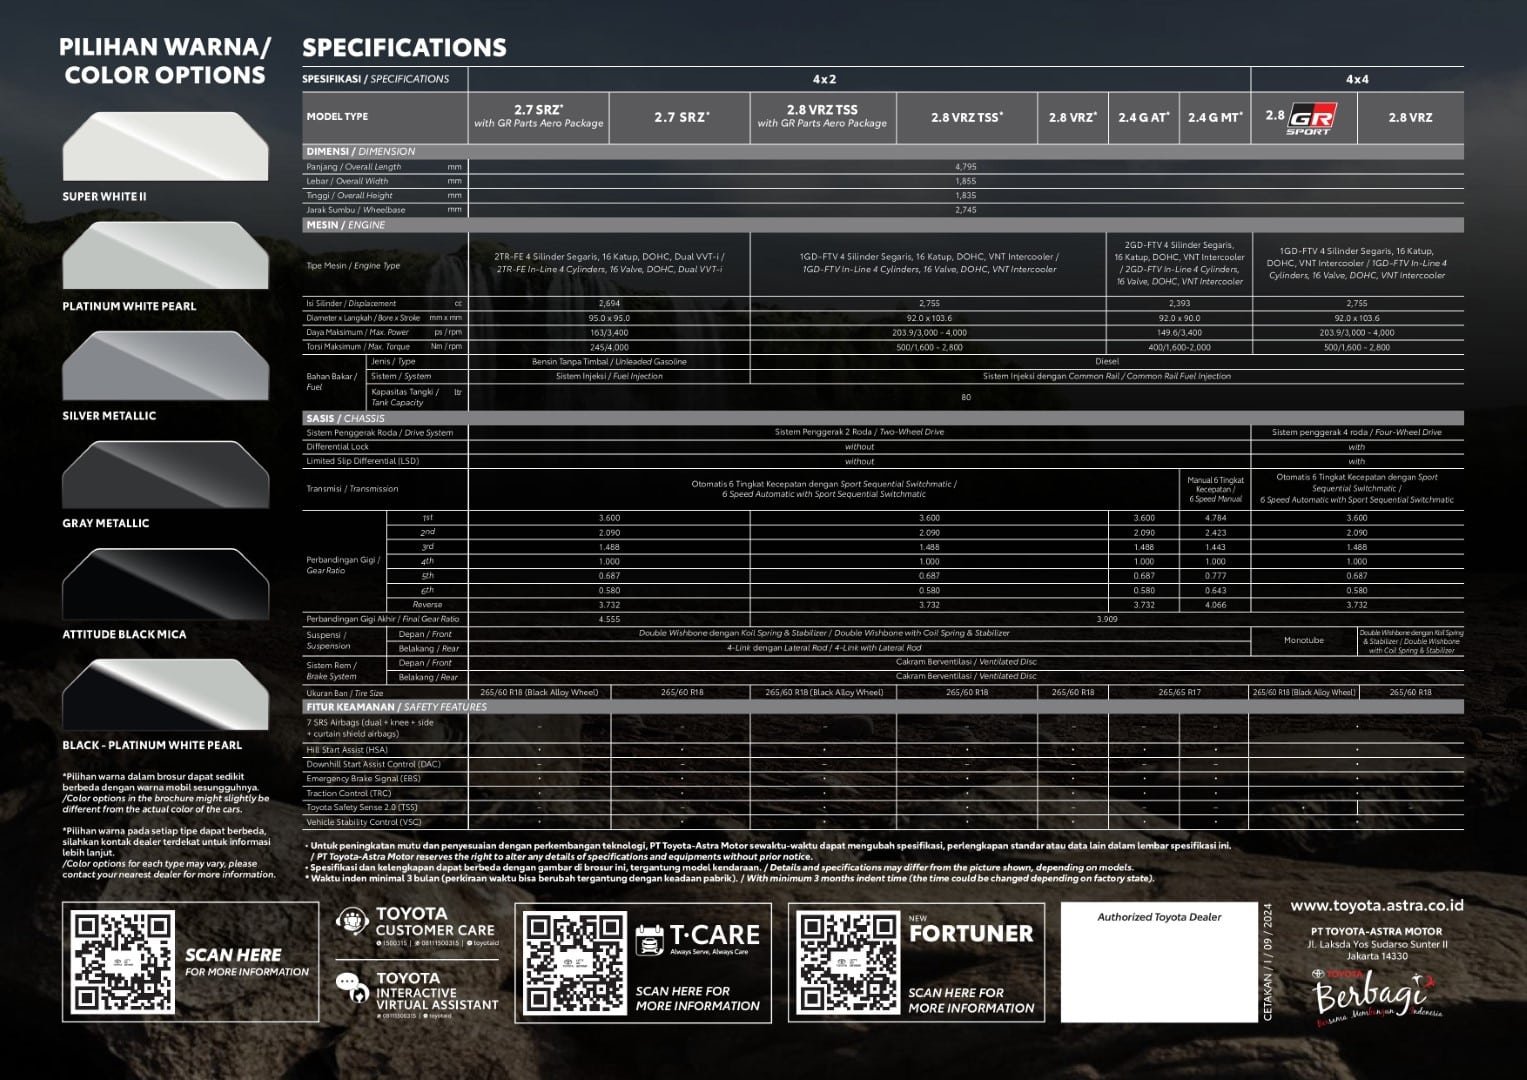Click 'FITUR KEAMANAN / SAFETY FEATURES' section header
This screenshot has height=1080, width=1527.
[x=397, y=707]
